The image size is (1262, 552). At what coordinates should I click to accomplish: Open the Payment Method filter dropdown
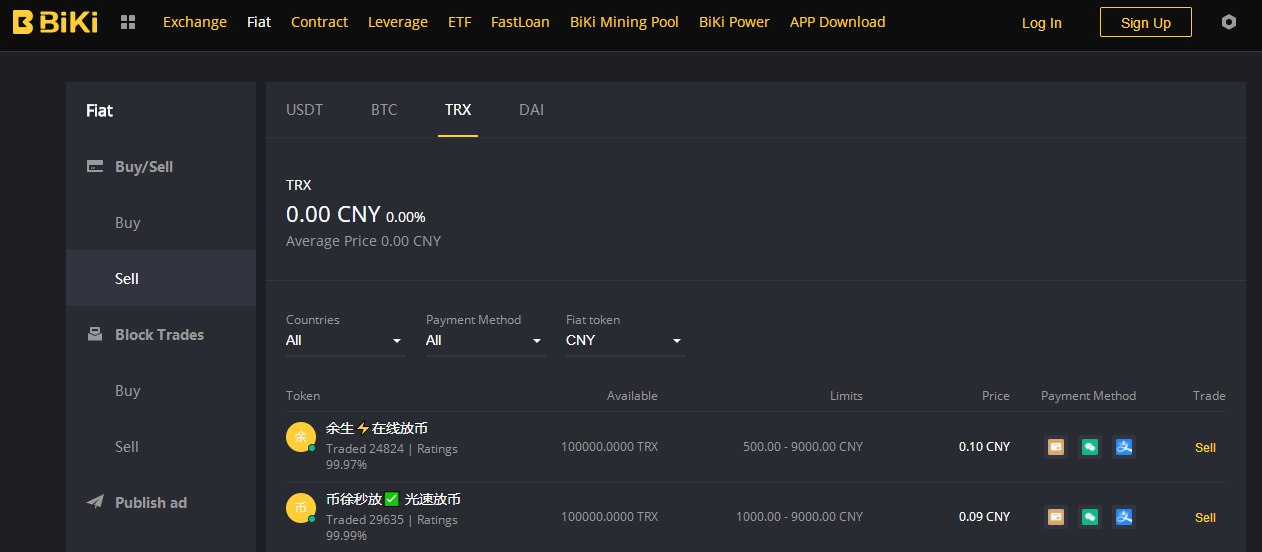(x=486, y=341)
